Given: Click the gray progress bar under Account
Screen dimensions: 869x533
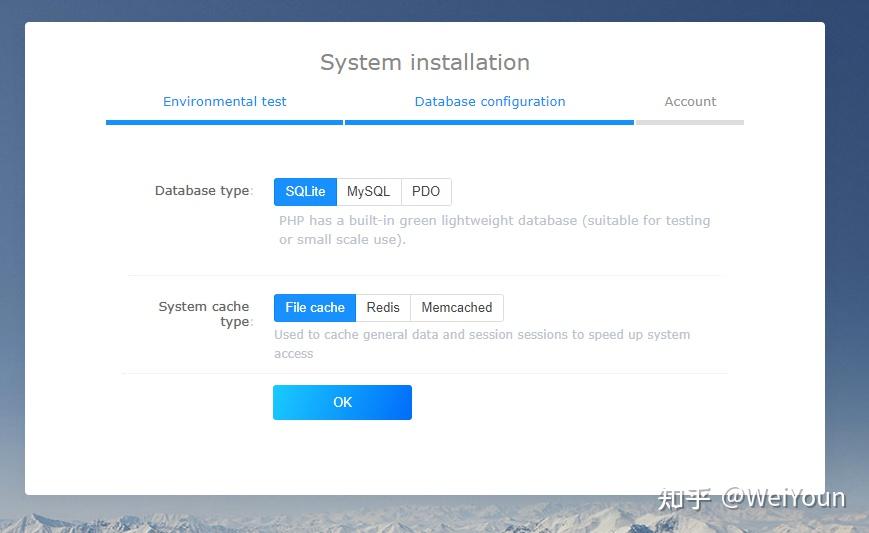Looking at the screenshot, I should pyautogui.click(x=690, y=122).
